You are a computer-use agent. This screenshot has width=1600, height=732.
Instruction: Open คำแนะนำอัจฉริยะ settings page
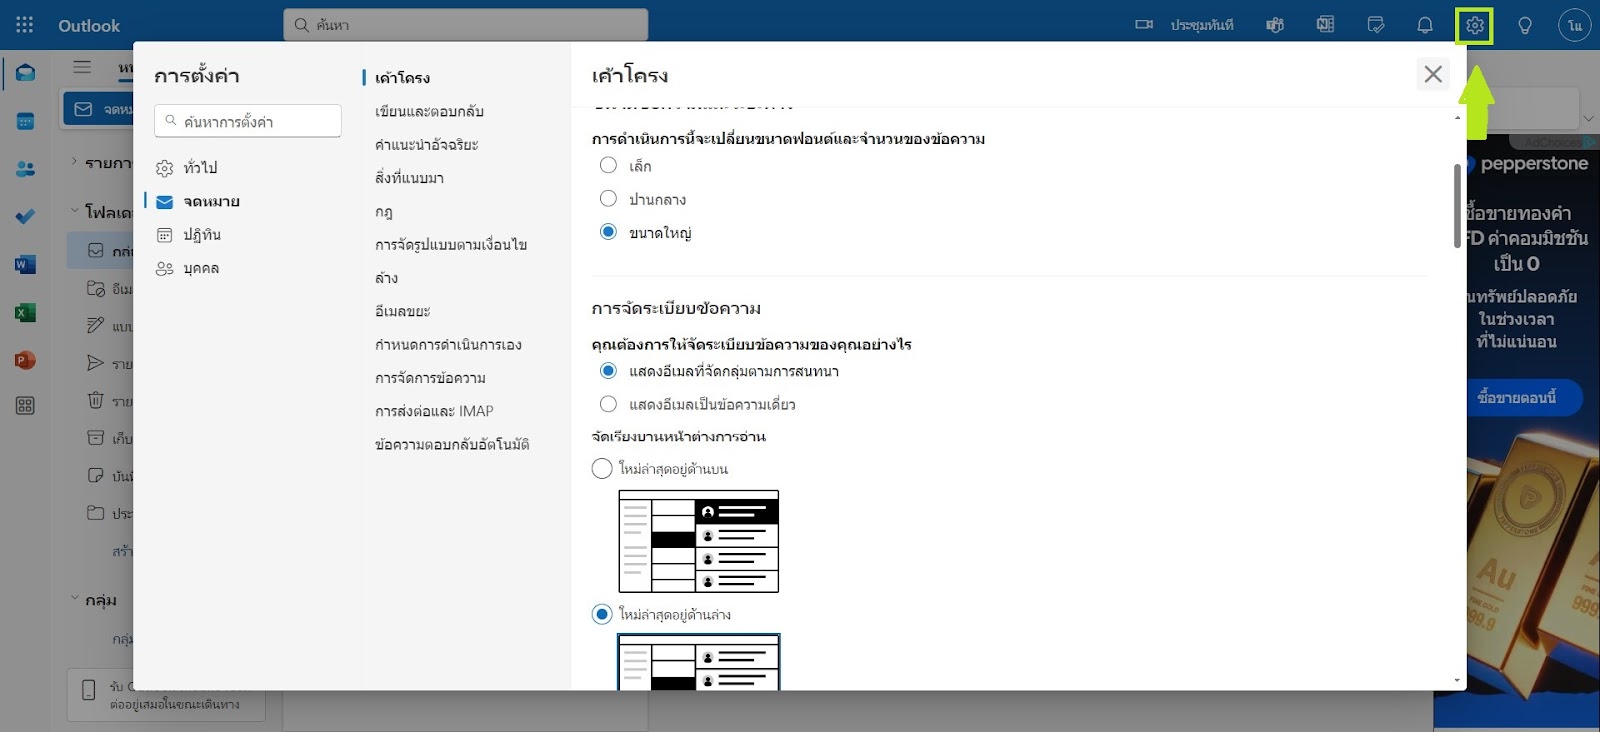(426, 144)
